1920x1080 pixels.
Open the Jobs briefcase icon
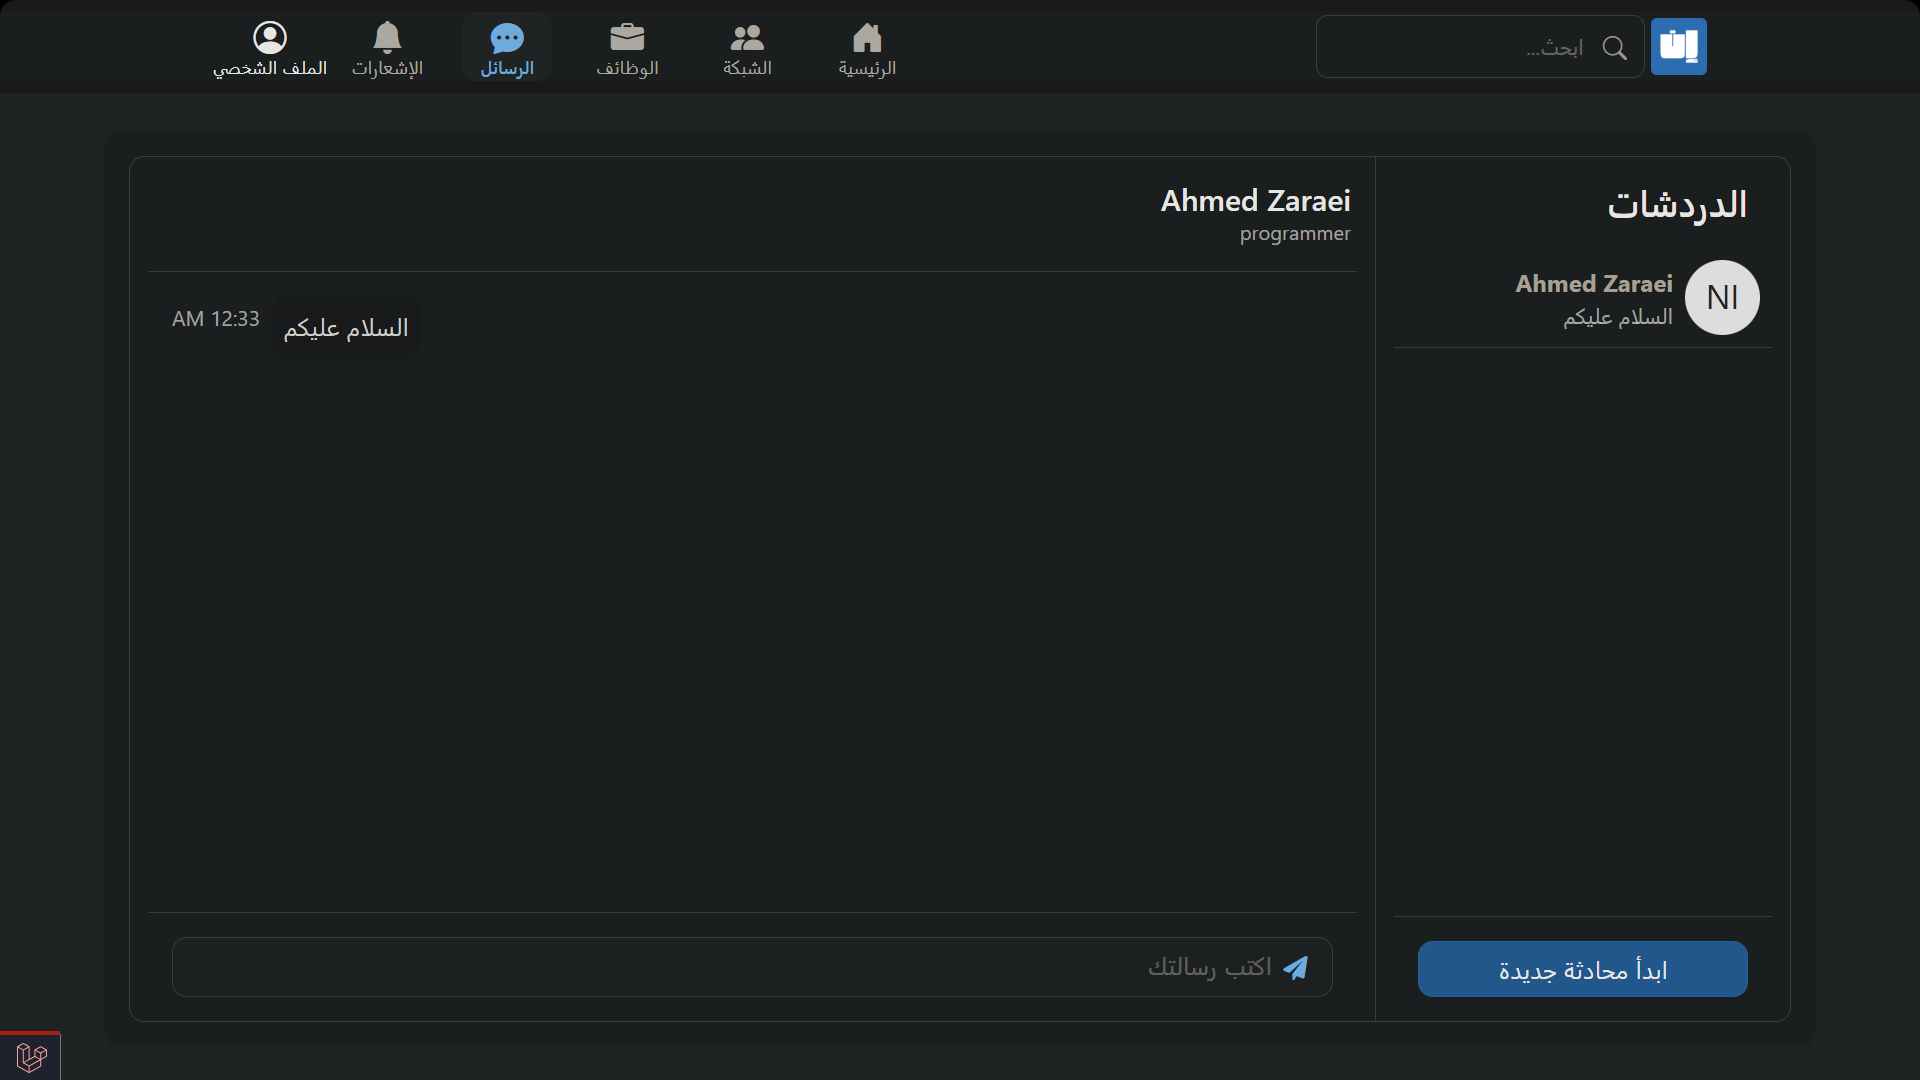coord(627,38)
